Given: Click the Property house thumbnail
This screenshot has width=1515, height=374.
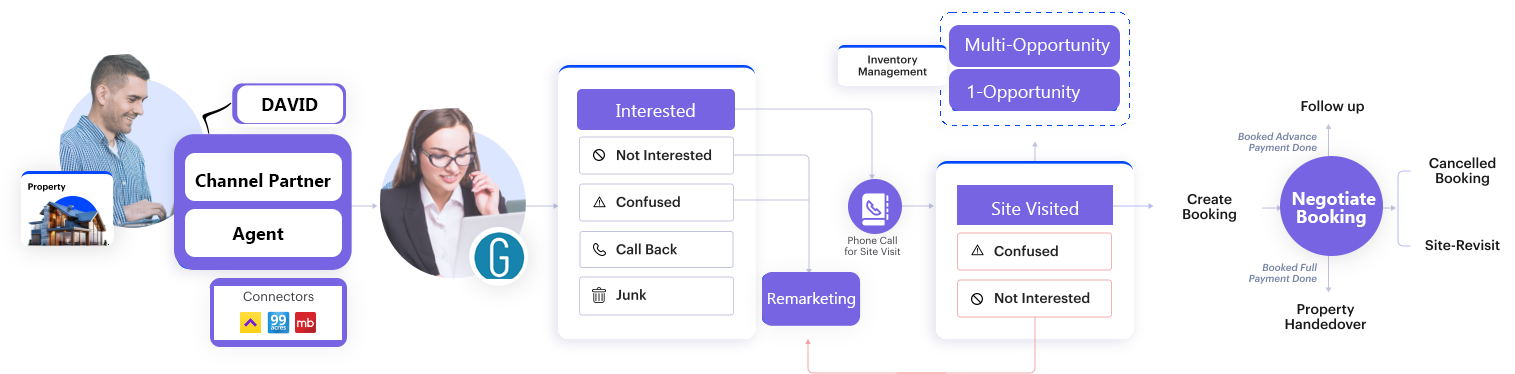Looking at the screenshot, I should click(x=66, y=209).
